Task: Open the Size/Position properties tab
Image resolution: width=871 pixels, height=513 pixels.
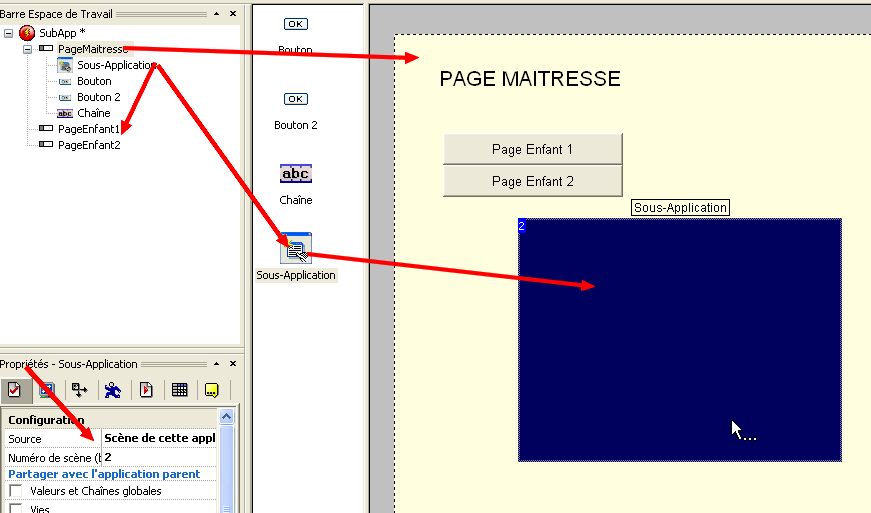Action: pos(79,390)
